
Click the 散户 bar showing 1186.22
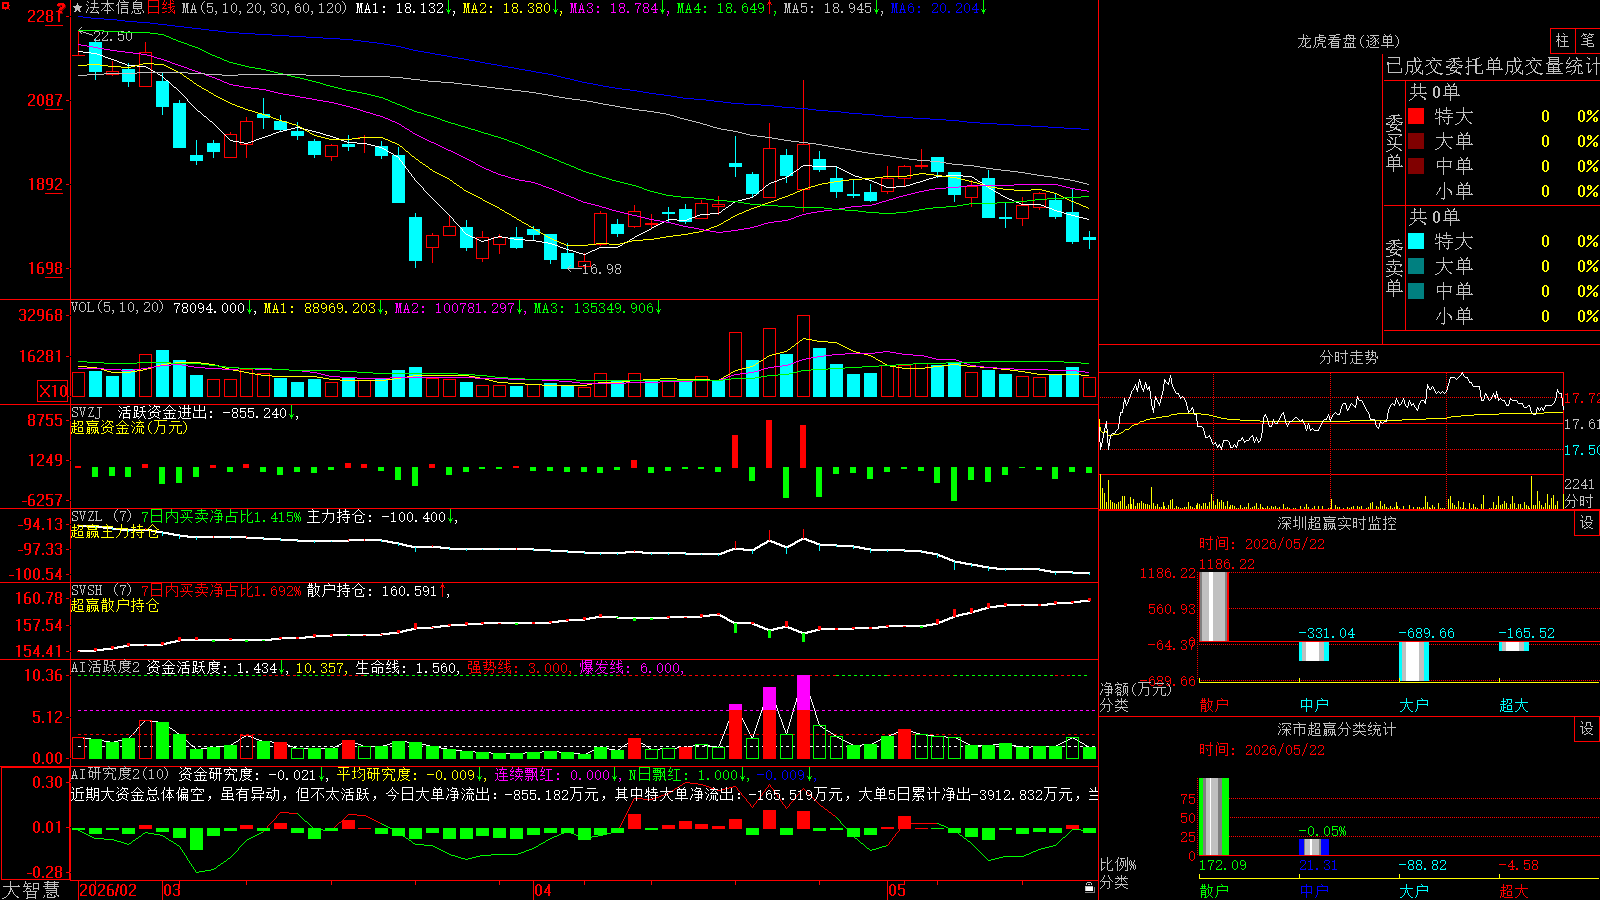1214,606
